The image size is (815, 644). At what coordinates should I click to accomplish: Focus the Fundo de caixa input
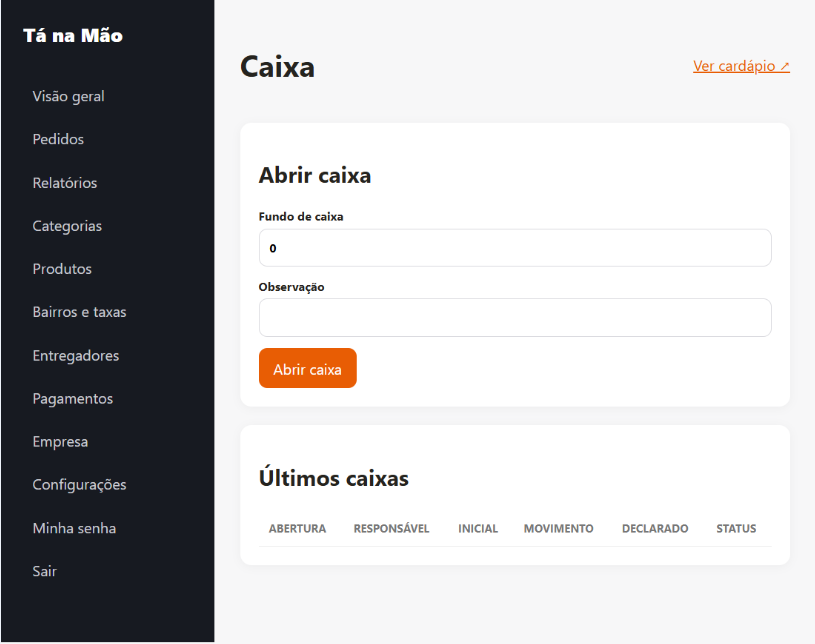[x=515, y=248]
